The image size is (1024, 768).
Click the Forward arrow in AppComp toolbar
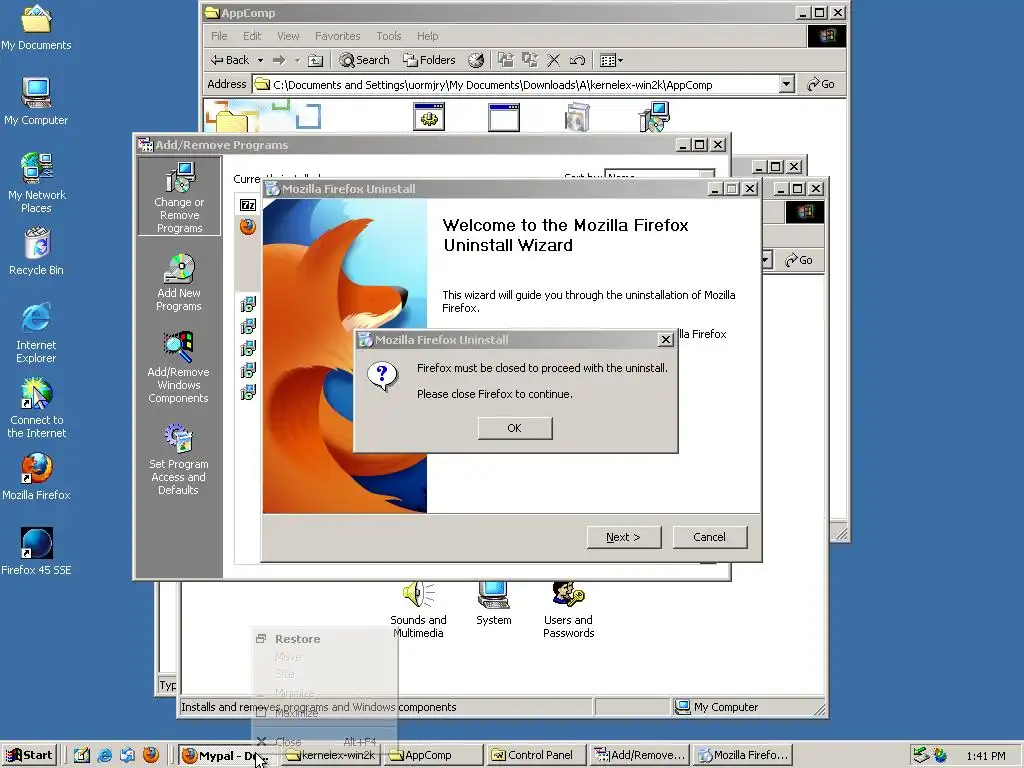280,60
